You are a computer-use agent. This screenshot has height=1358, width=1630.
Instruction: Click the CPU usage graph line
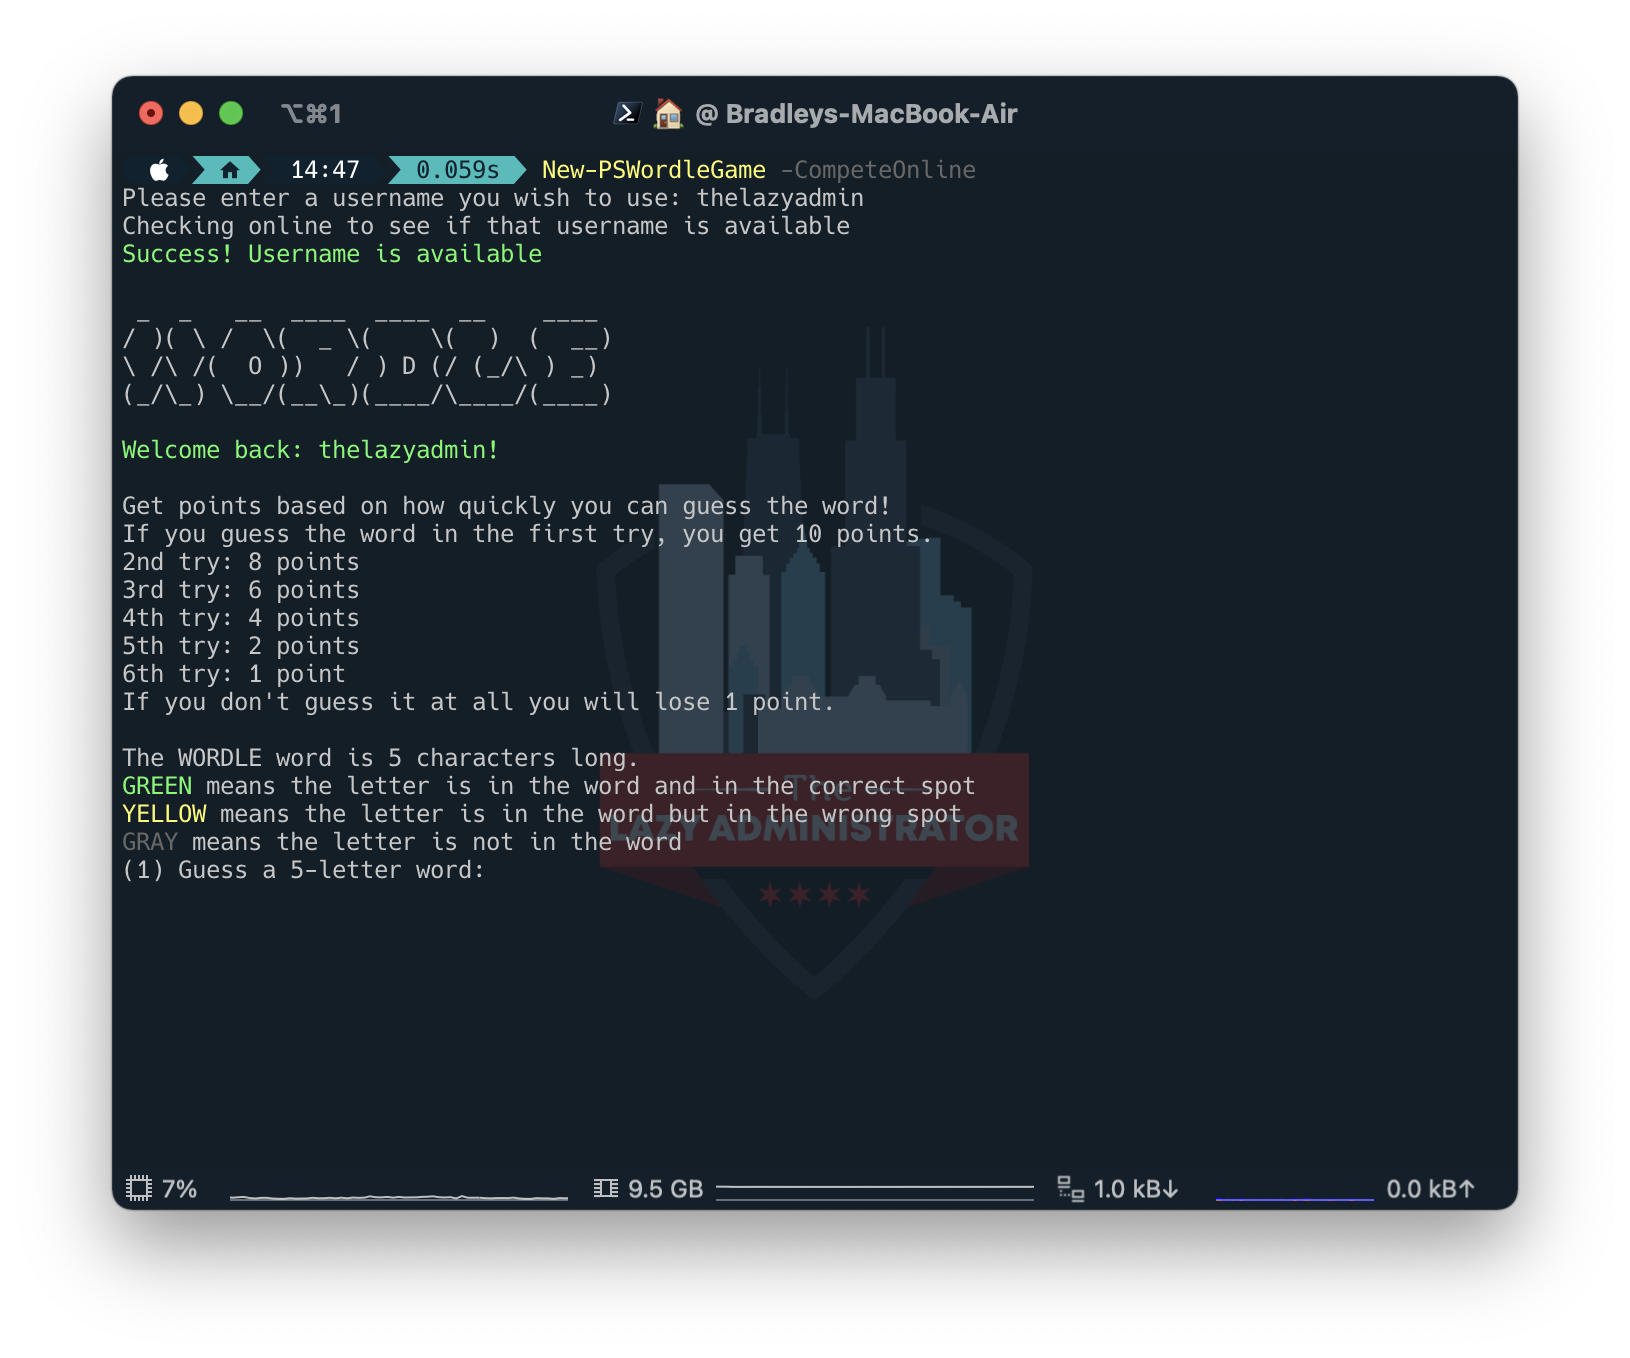(398, 1195)
